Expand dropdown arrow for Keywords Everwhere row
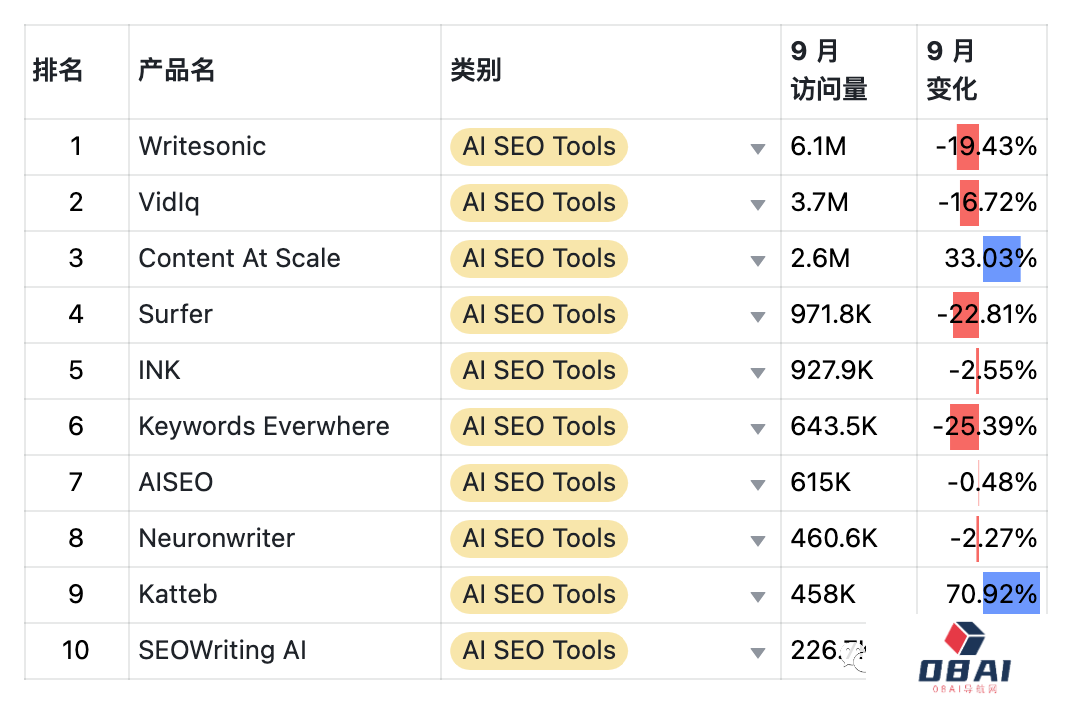 (x=758, y=429)
